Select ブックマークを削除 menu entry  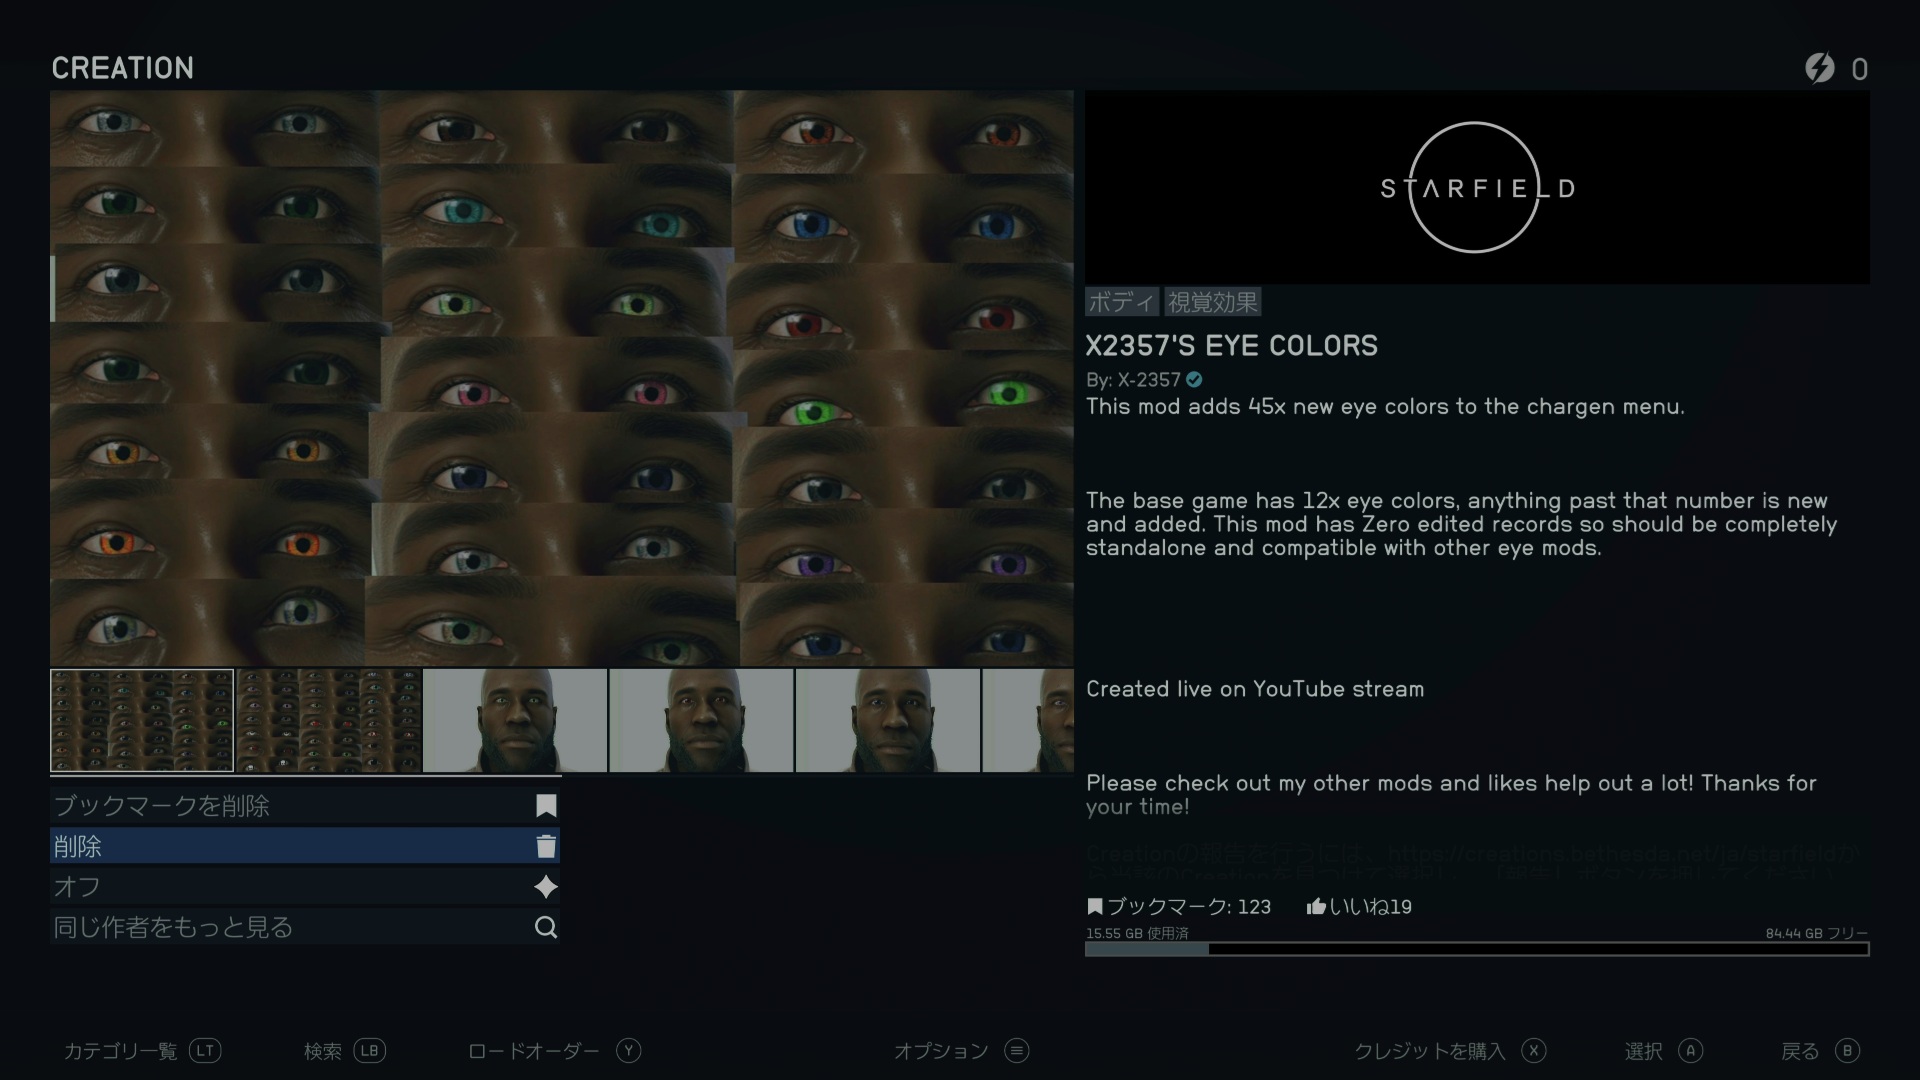300,806
